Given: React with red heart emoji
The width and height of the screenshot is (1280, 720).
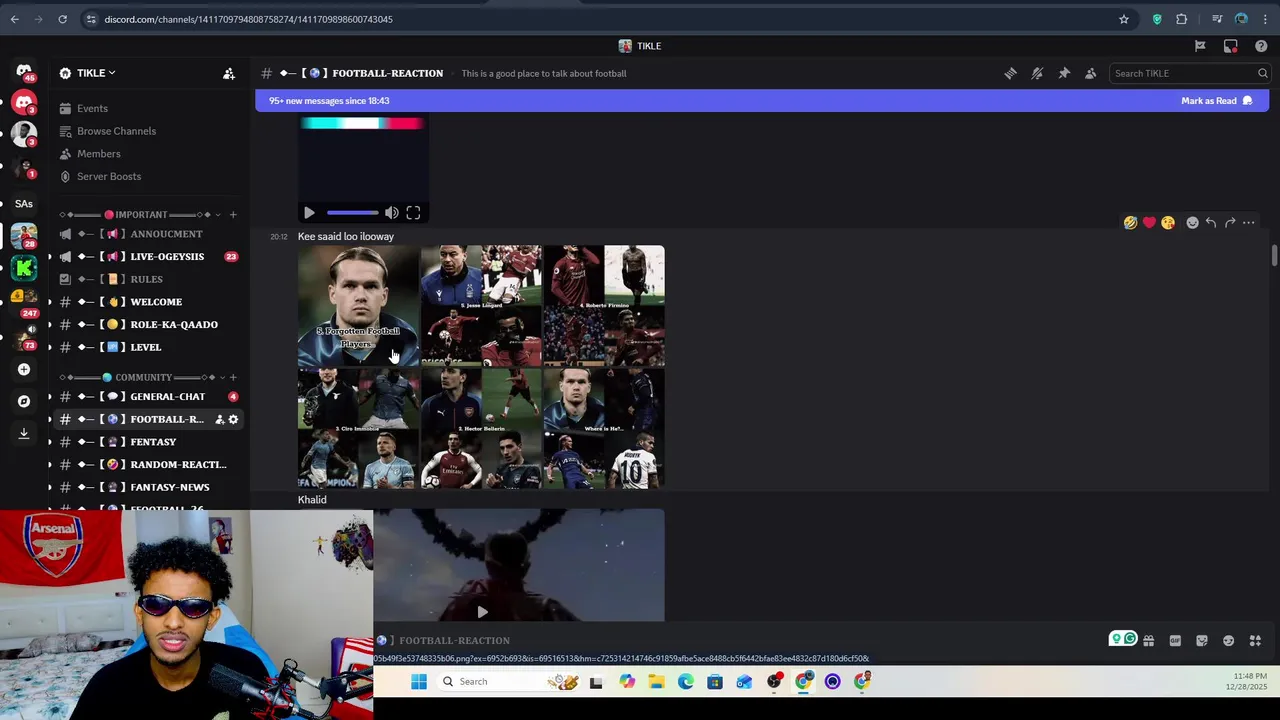Looking at the screenshot, I should click(x=1149, y=223).
